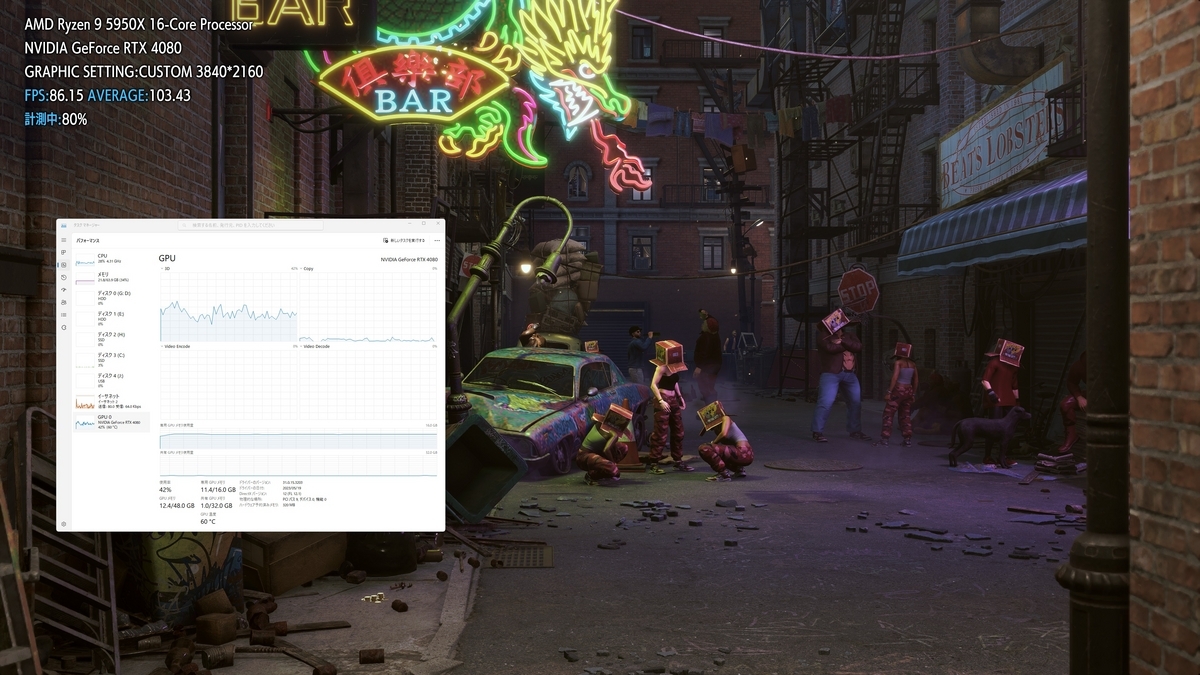
Task: Open App history icon in sidebar
Action: [x=64, y=277]
